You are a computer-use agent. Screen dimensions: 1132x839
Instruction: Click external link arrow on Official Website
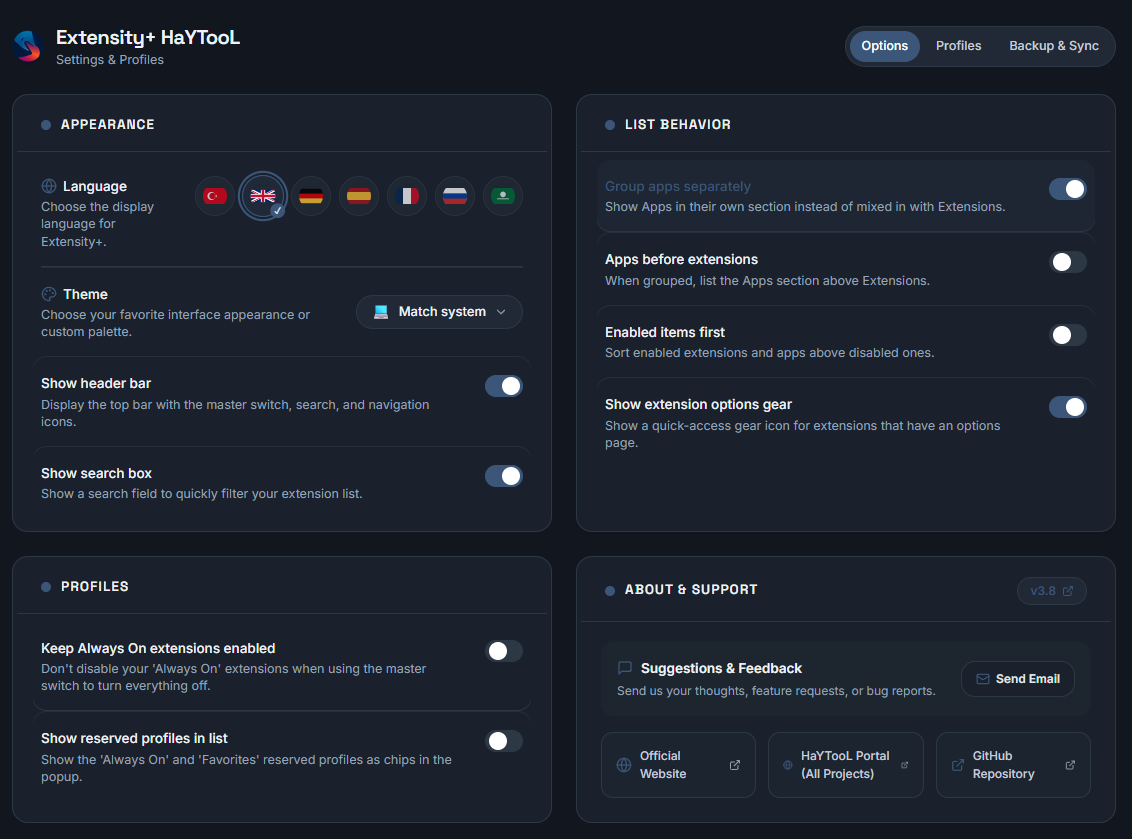click(735, 765)
